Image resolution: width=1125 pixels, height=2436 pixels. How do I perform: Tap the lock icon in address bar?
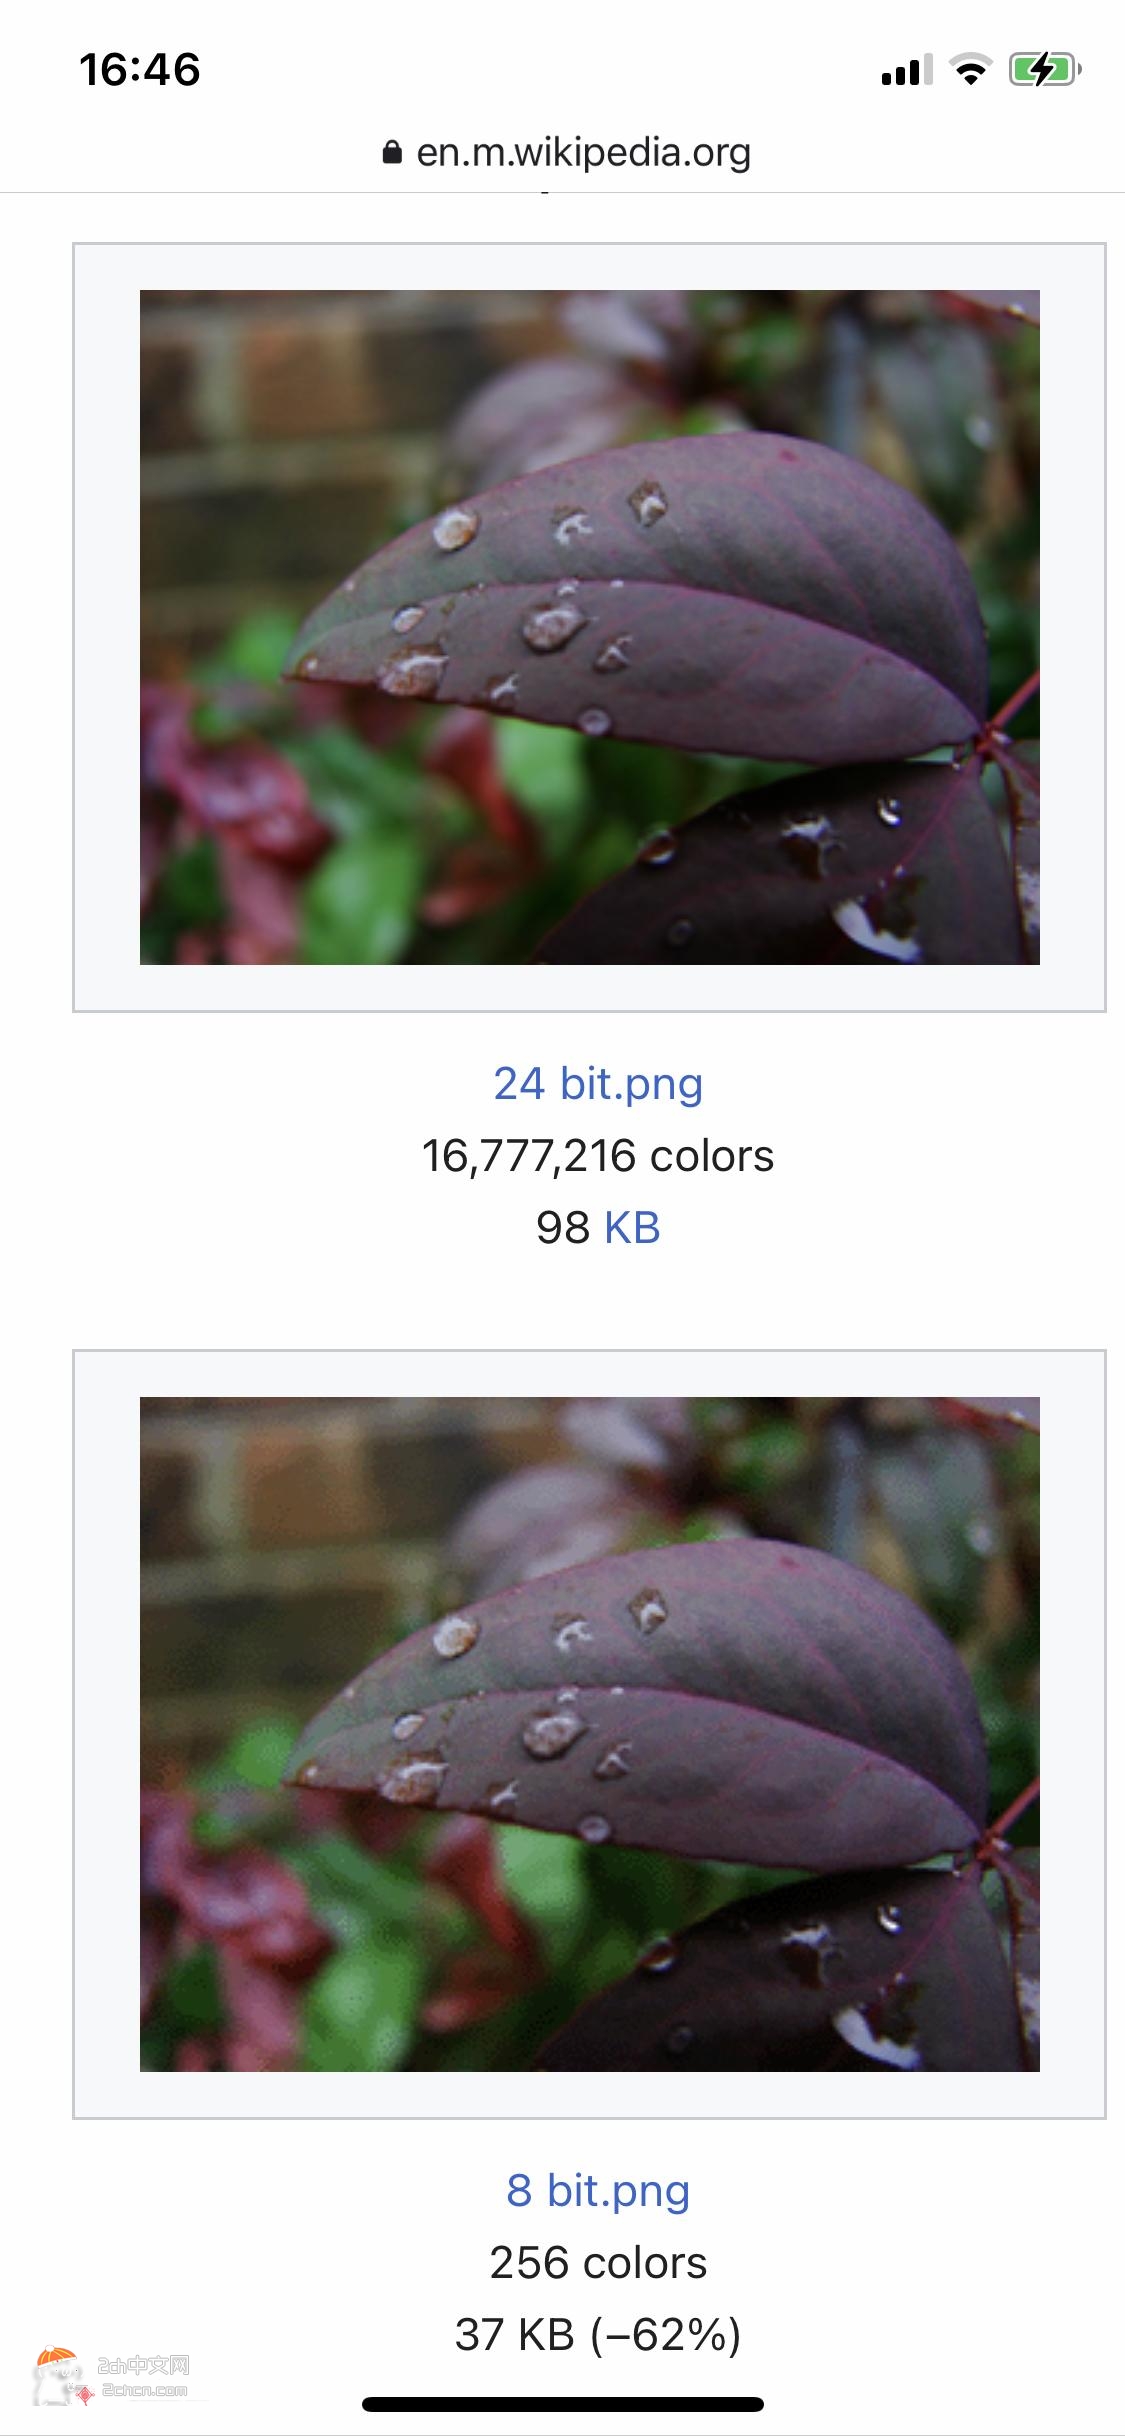click(392, 152)
